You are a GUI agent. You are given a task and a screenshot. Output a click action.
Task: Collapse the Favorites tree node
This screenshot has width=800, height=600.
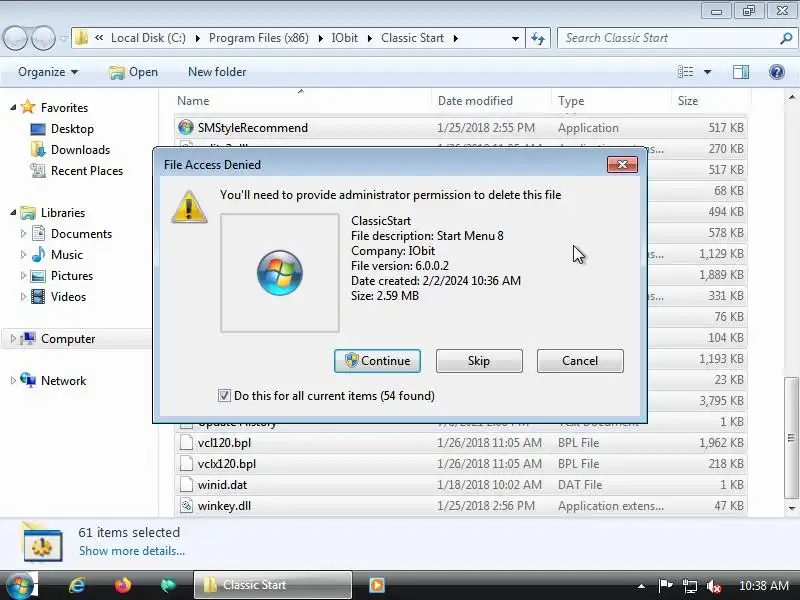[13, 108]
